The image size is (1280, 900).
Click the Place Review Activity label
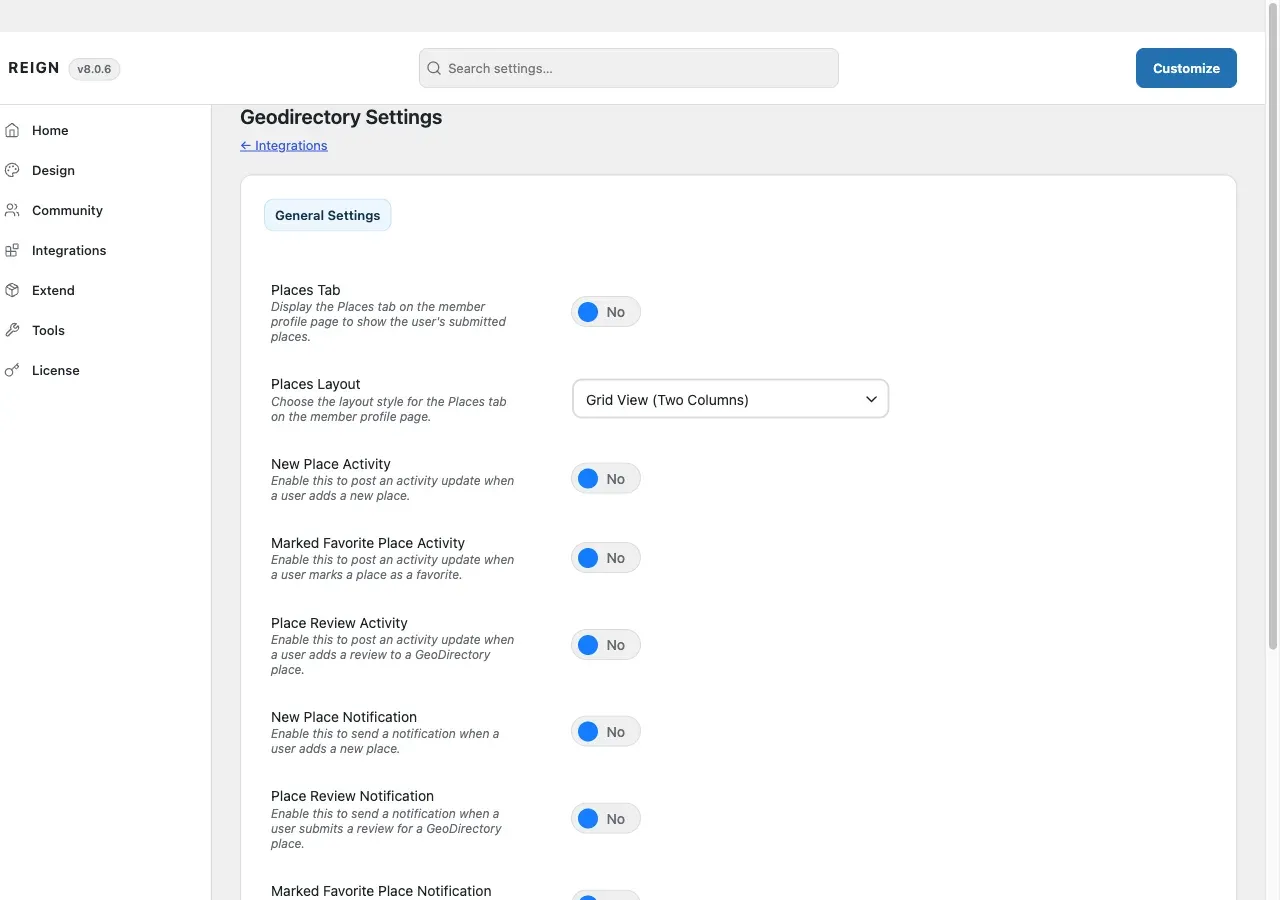(x=339, y=623)
